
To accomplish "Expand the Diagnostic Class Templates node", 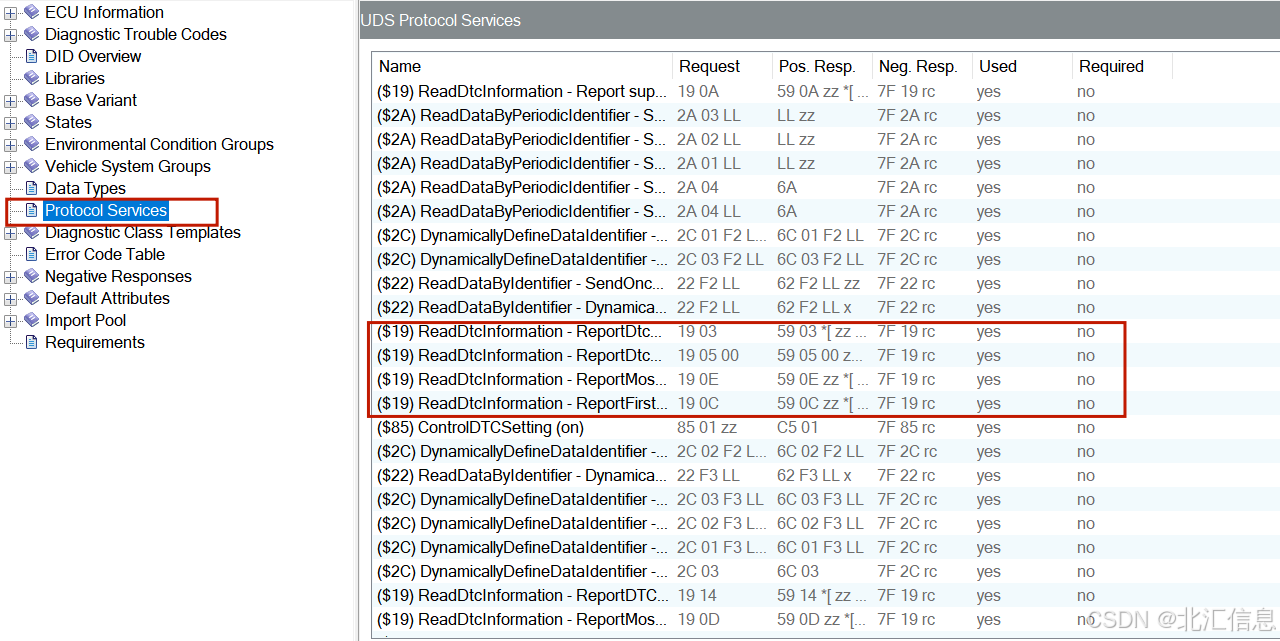I will pos(11,233).
